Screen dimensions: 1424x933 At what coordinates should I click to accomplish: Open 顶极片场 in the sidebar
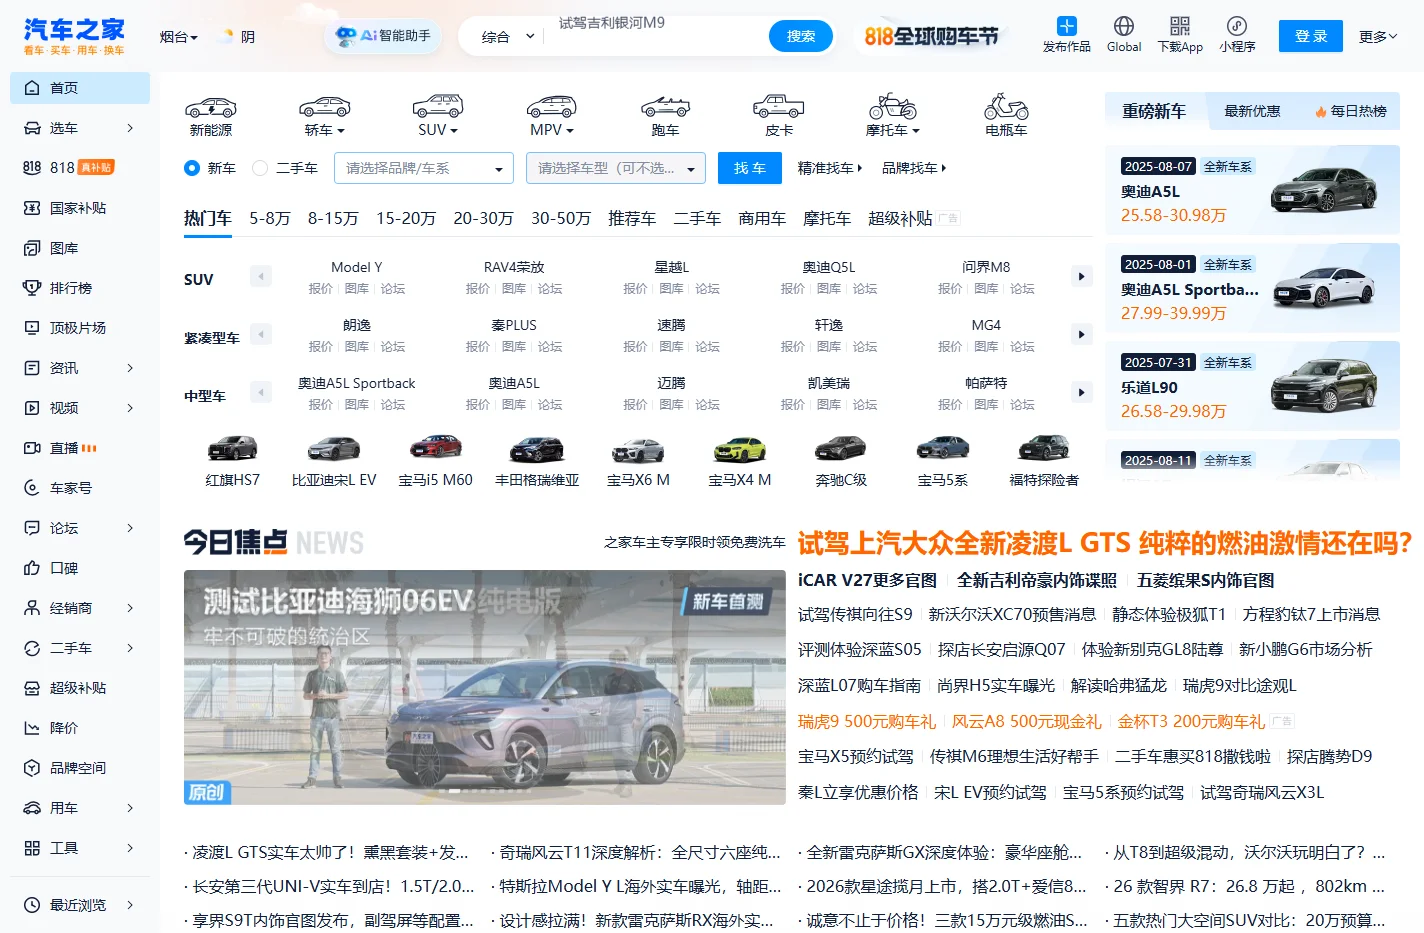[80, 328]
